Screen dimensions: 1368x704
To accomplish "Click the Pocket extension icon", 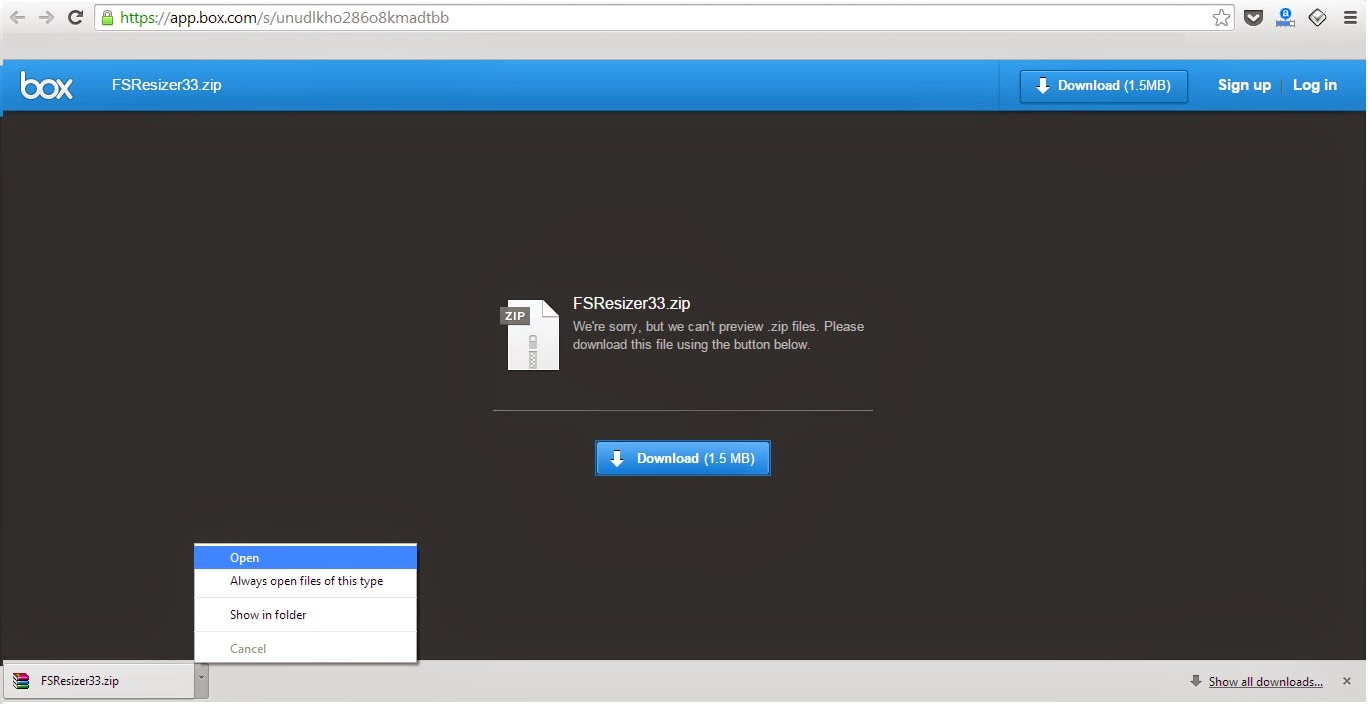I will [x=1253, y=18].
